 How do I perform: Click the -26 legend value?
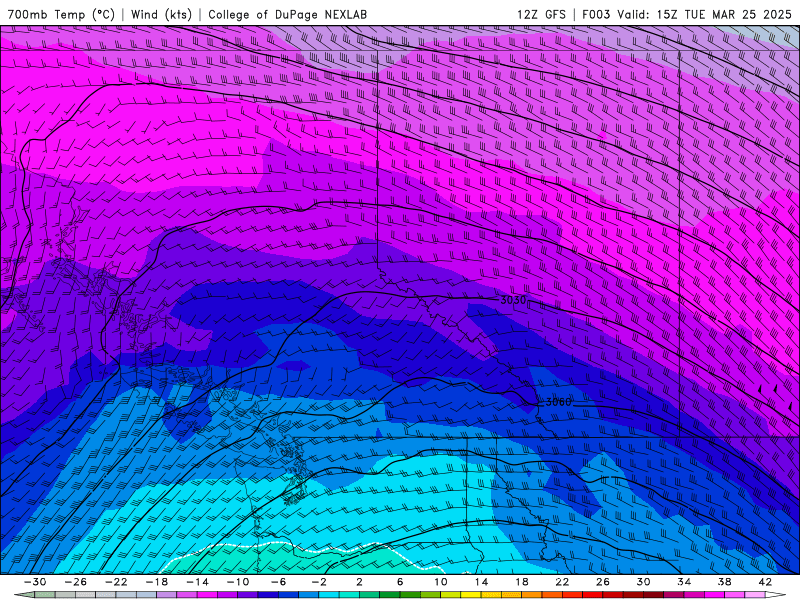coord(76,582)
